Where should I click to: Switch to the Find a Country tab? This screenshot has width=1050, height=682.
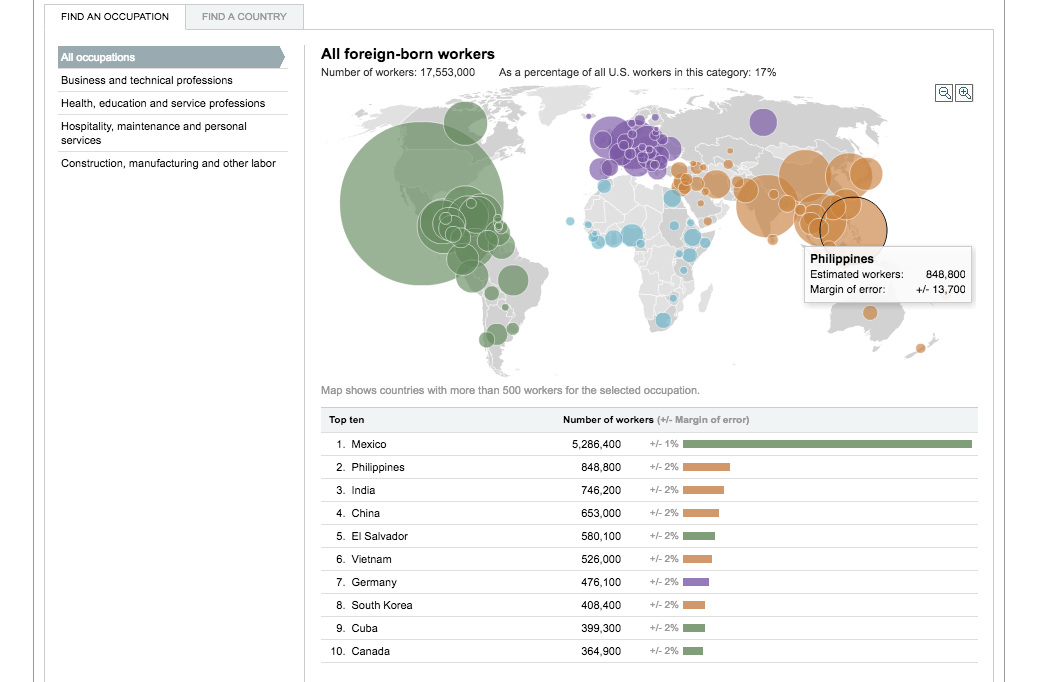pyautogui.click(x=244, y=17)
